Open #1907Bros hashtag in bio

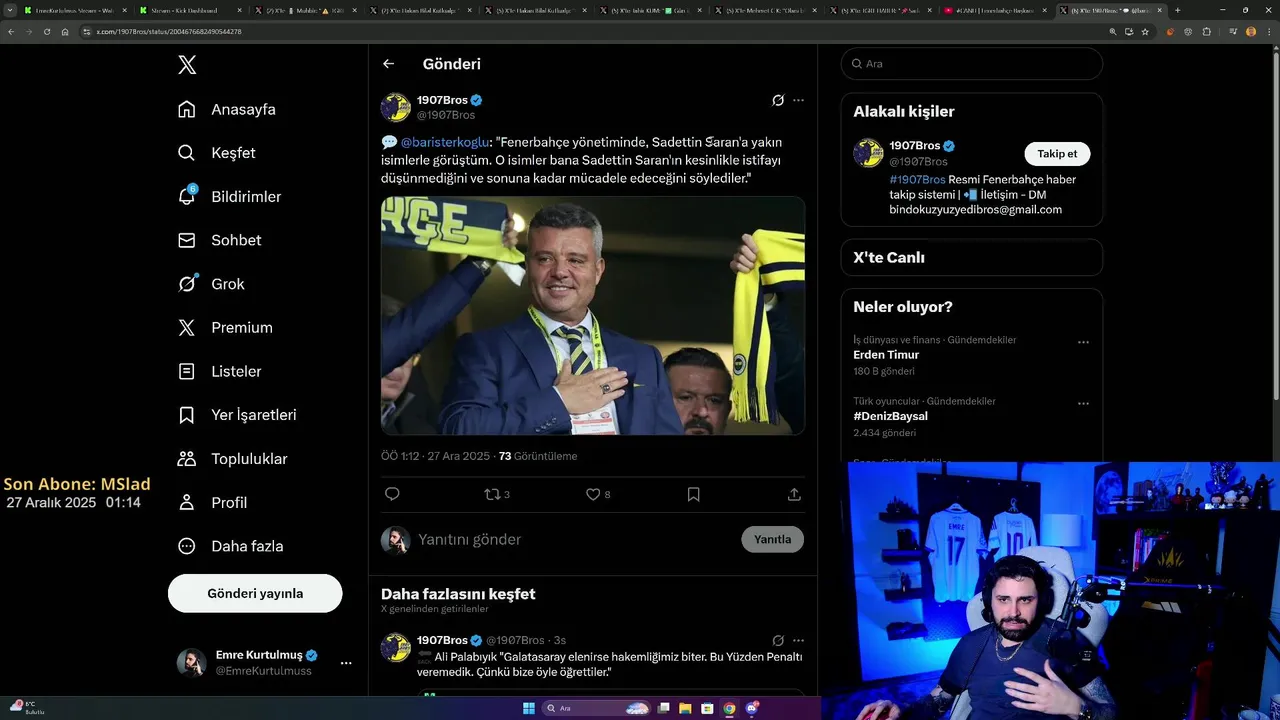pos(917,180)
